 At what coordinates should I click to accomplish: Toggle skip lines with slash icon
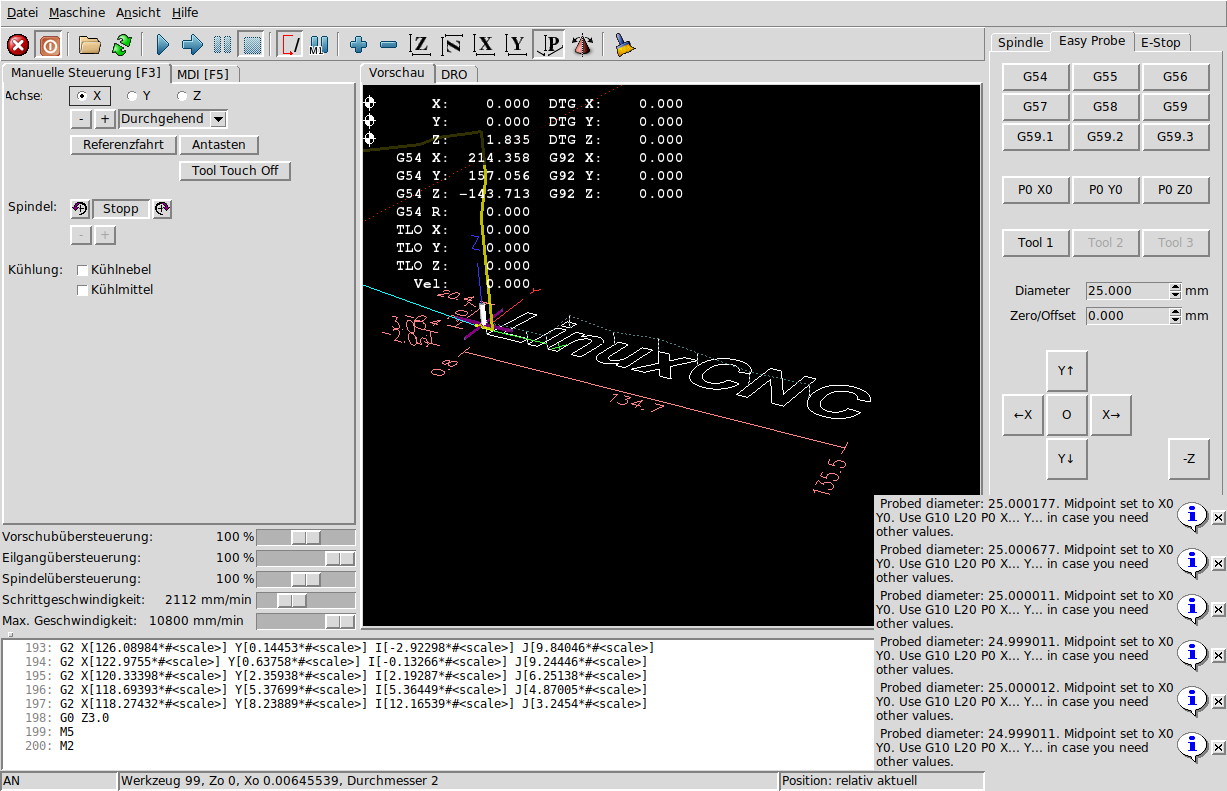tap(291, 45)
